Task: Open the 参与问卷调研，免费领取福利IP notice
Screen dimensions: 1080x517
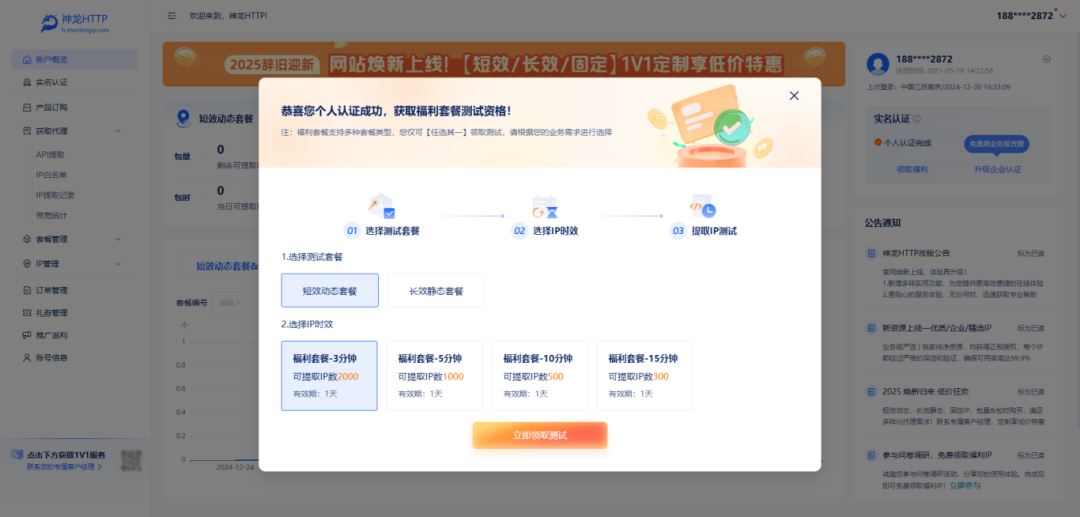Action: (x=939, y=455)
